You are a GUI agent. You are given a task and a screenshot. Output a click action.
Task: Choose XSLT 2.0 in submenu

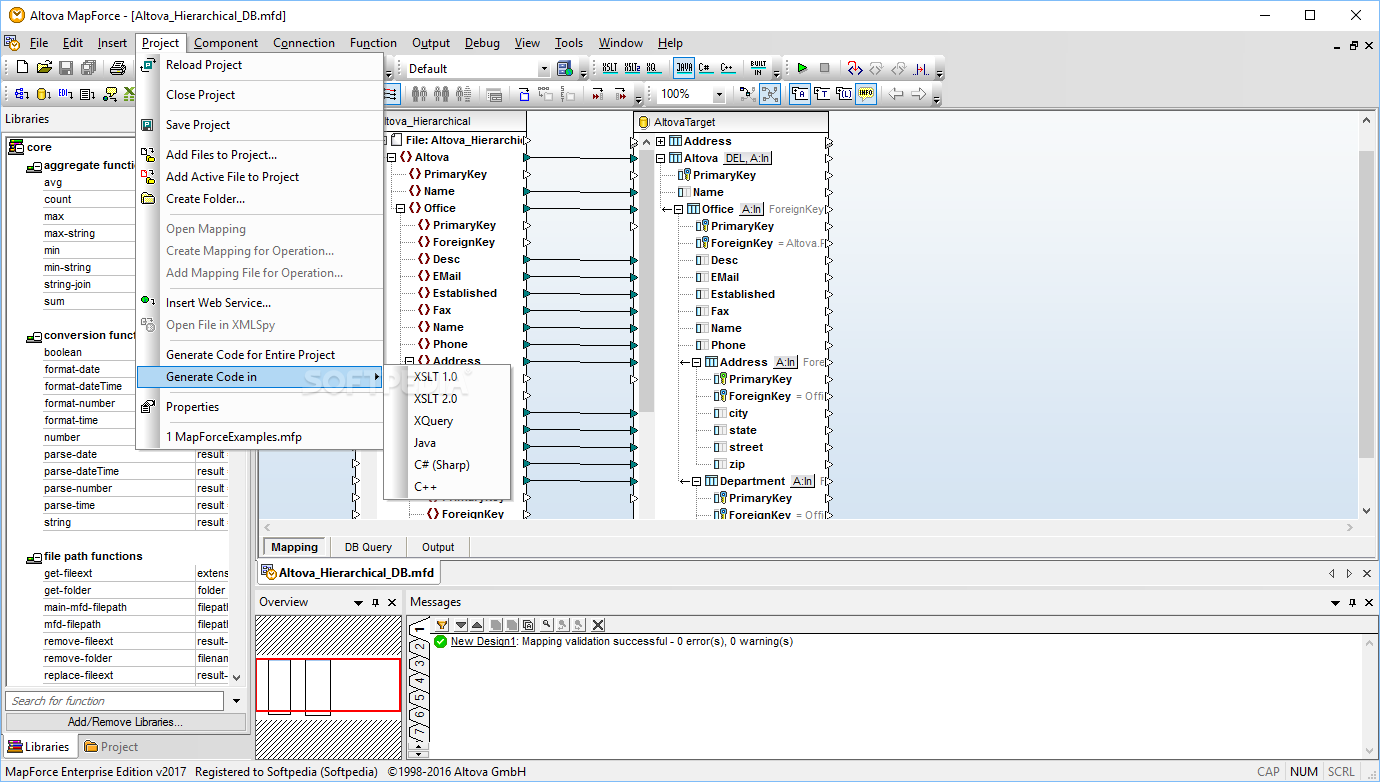pos(435,399)
